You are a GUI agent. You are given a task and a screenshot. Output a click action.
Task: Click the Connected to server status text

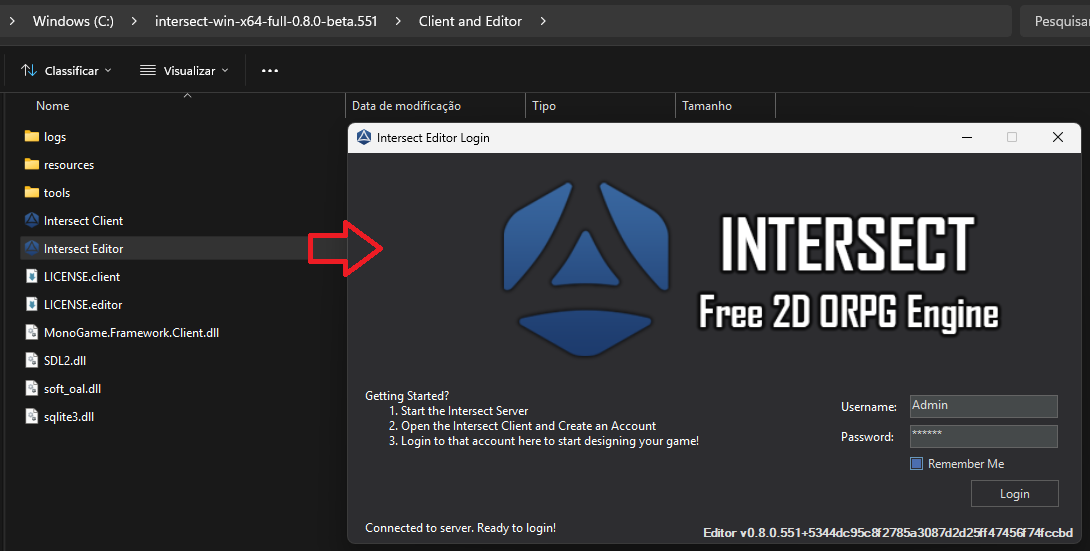460,527
